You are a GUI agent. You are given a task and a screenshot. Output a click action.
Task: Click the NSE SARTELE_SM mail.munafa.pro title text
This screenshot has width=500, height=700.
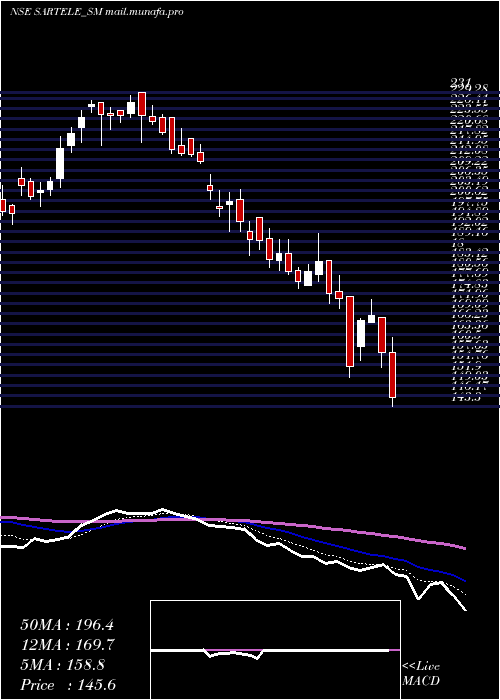pyautogui.click(x=96, y=12)
